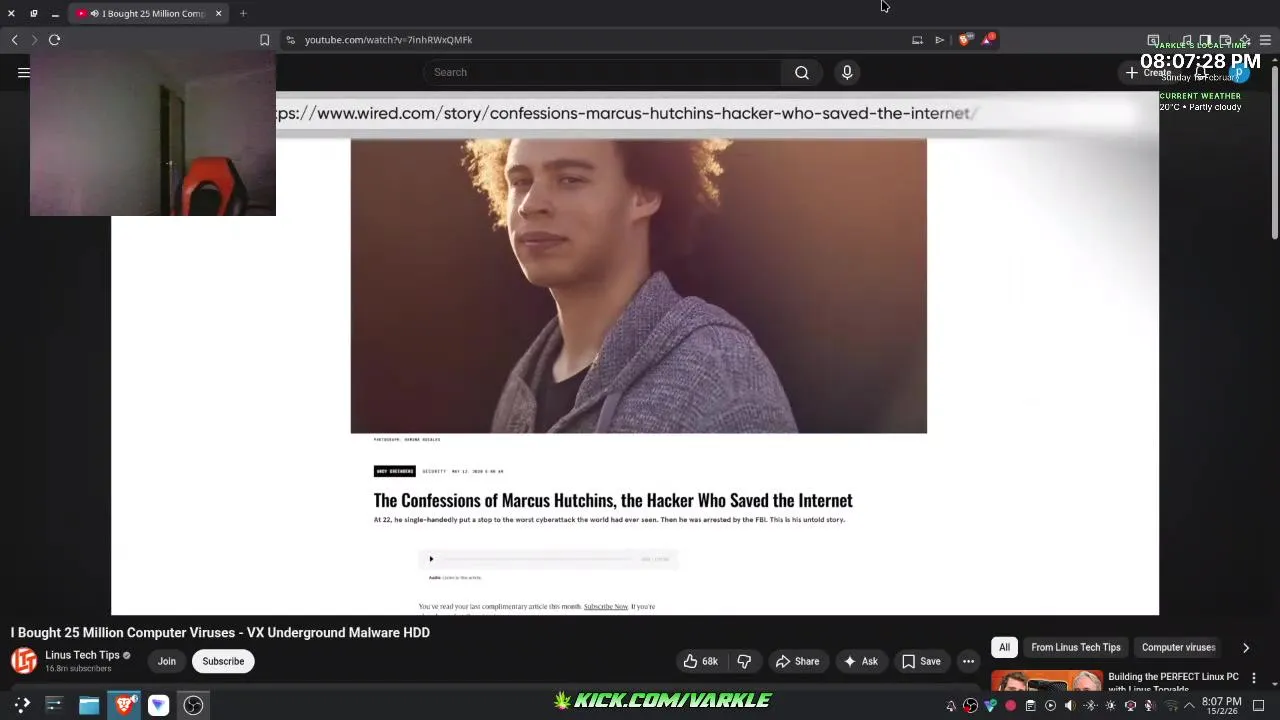Open the system tray notifications bell

(951, 706)
